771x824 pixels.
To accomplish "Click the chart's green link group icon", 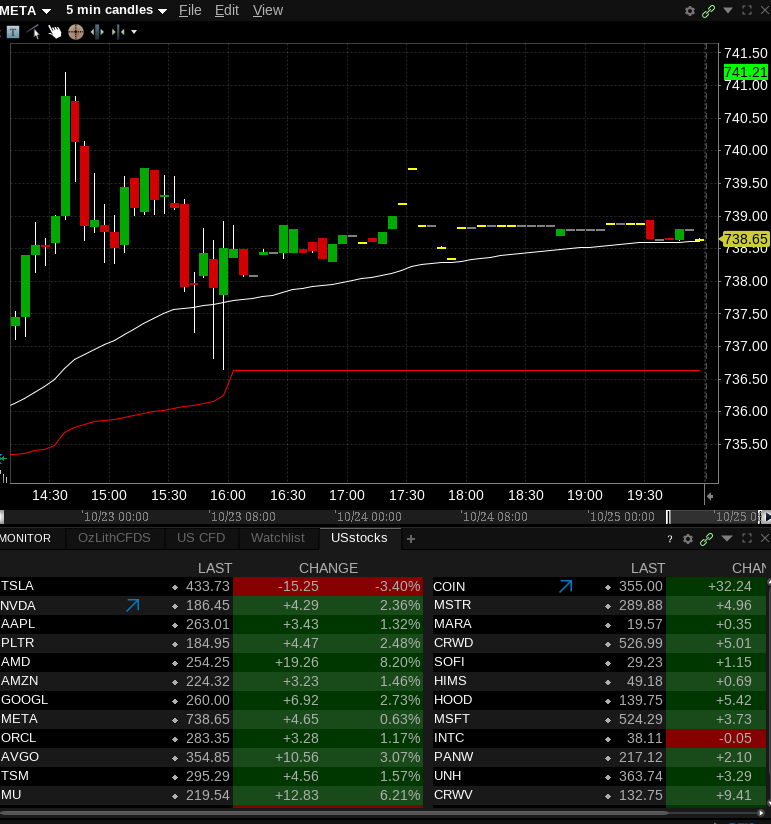I will coord(708,10).
